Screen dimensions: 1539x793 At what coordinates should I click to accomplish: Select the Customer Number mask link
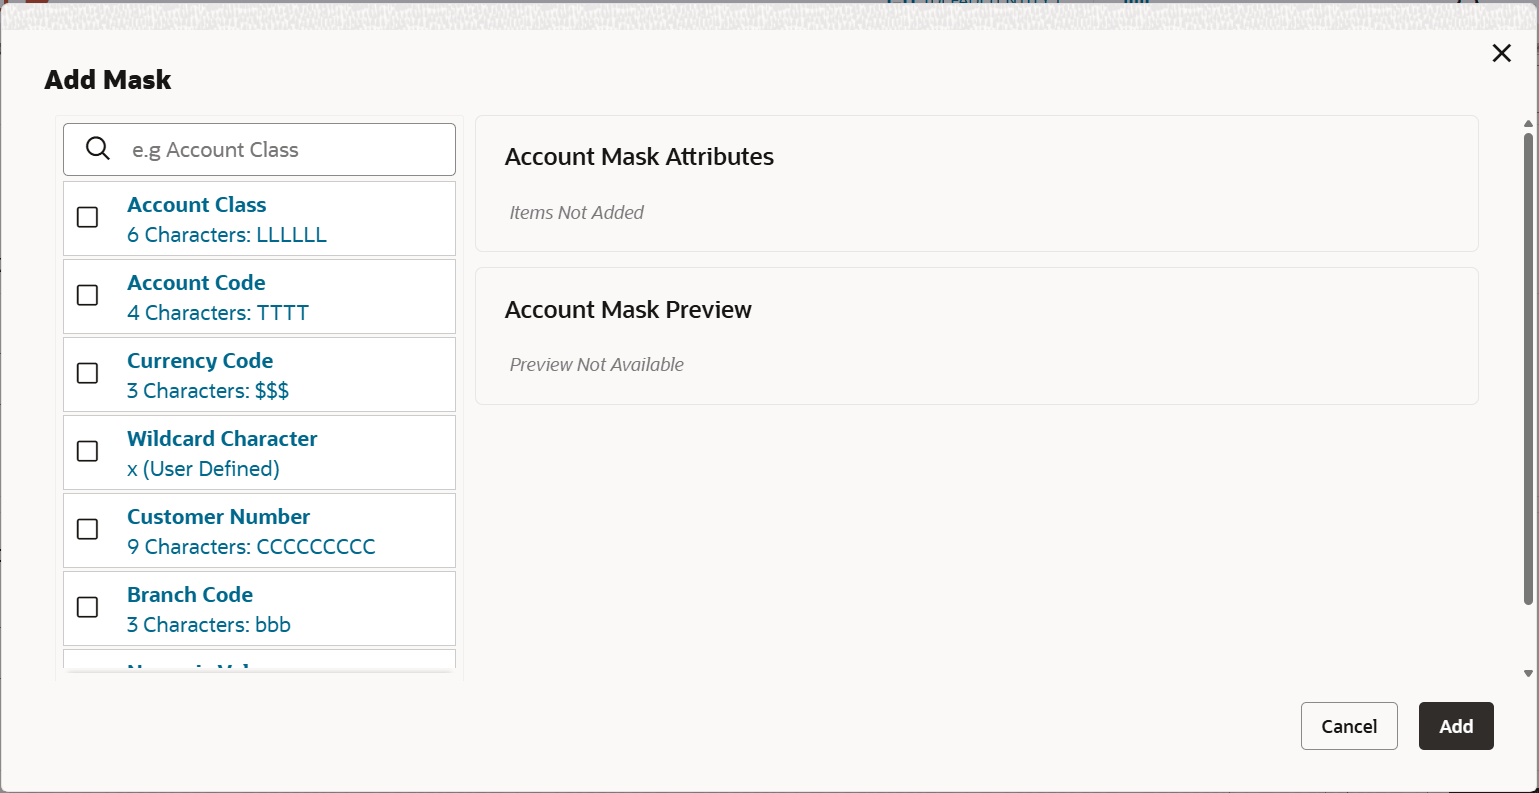[218, 517]
